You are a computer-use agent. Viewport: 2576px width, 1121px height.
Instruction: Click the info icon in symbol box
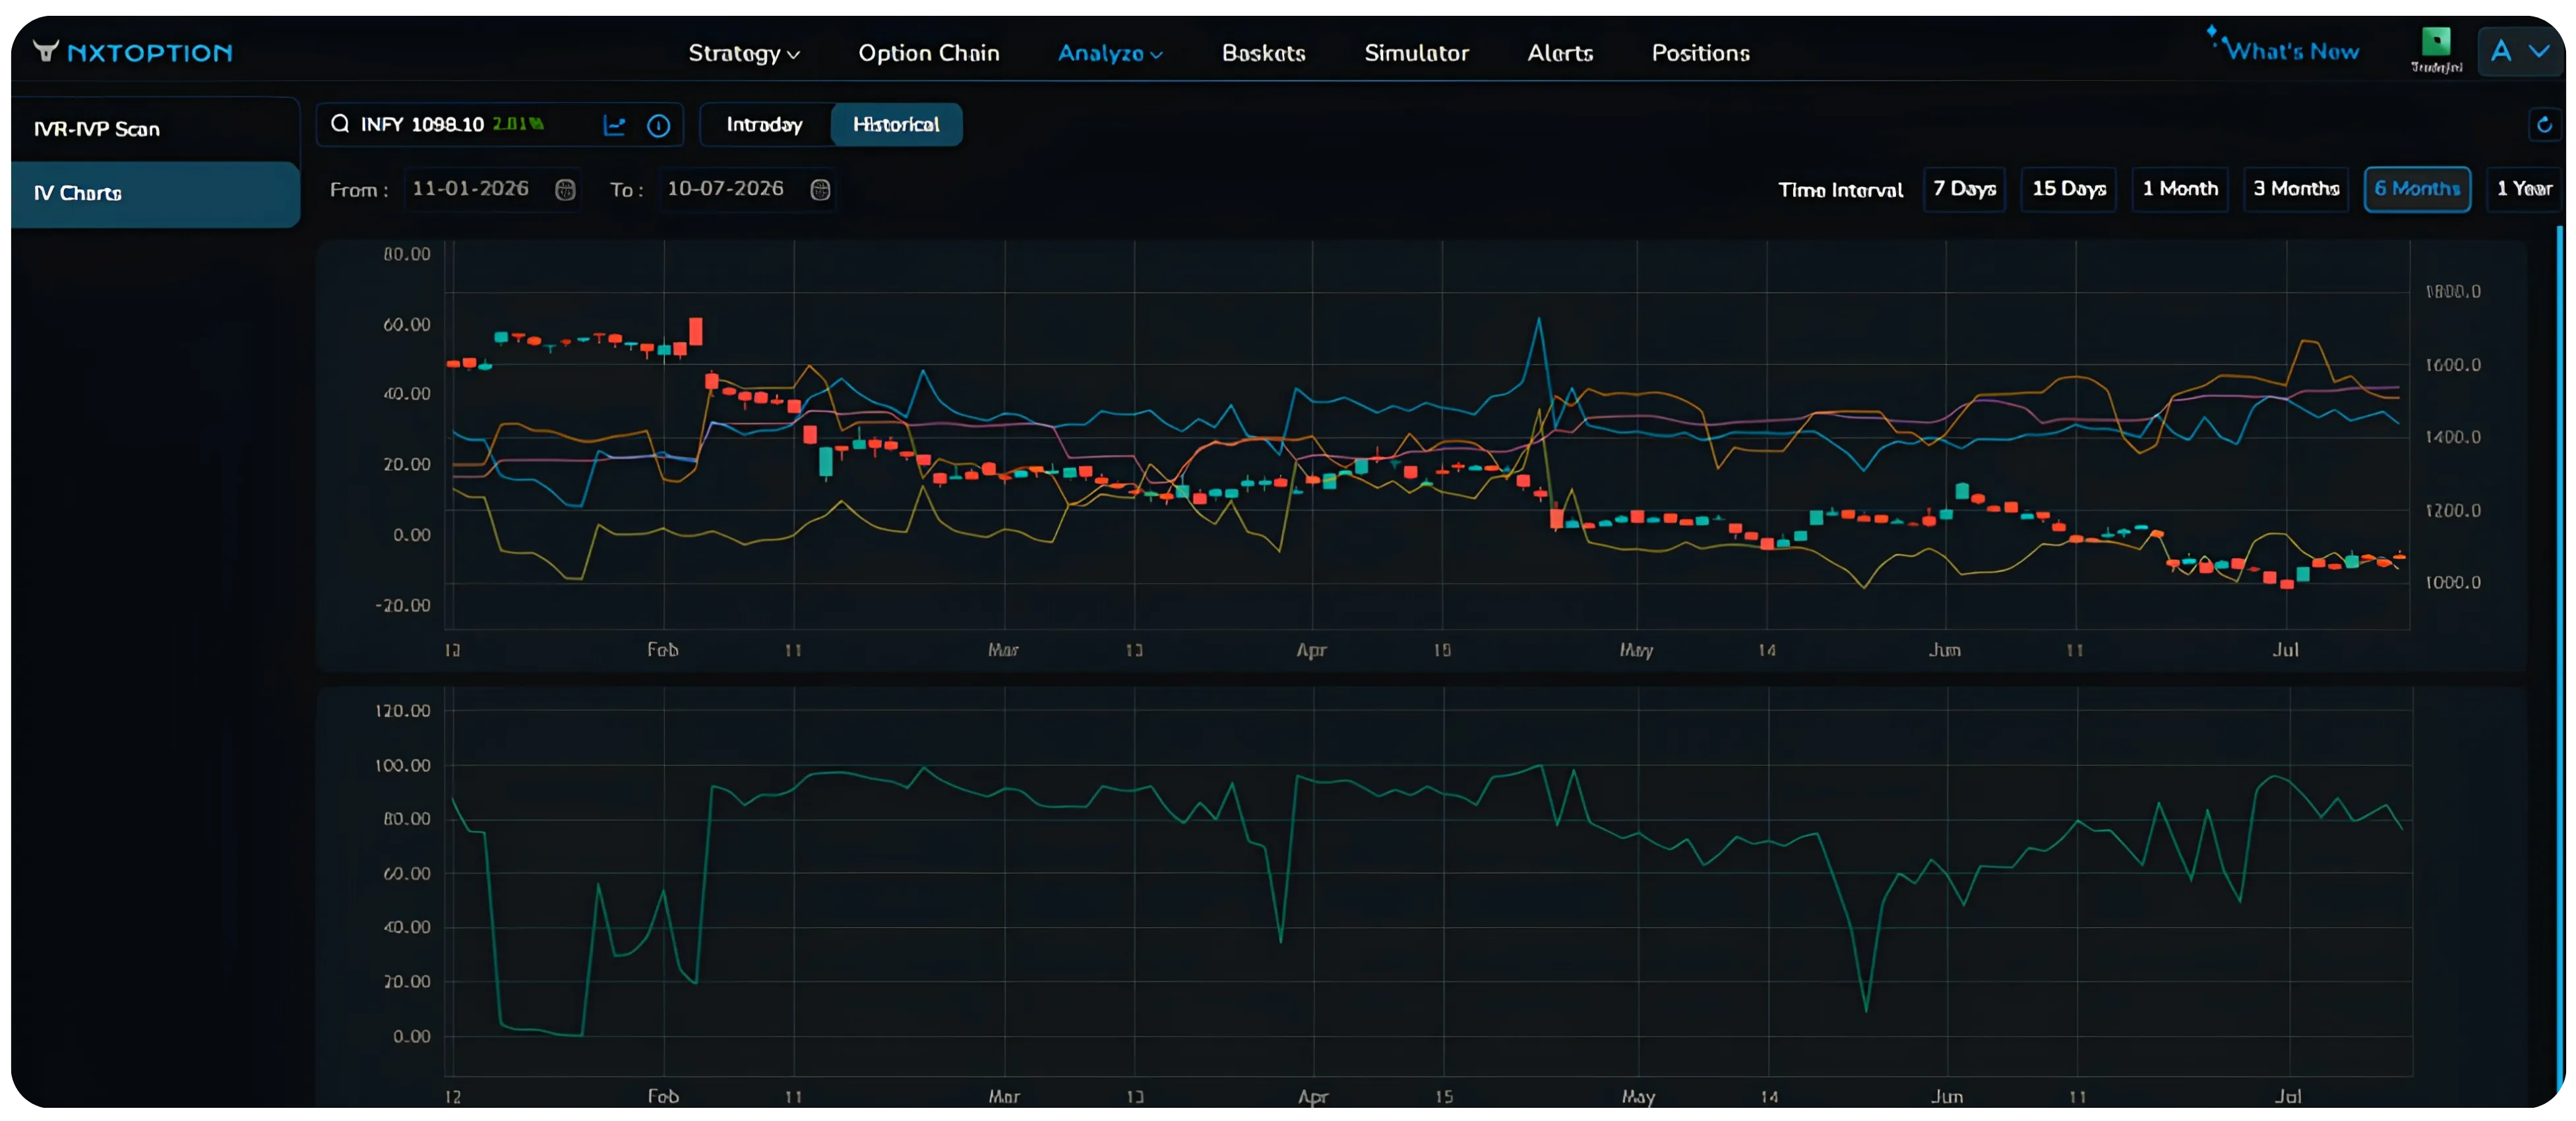[x=658, y=125]
